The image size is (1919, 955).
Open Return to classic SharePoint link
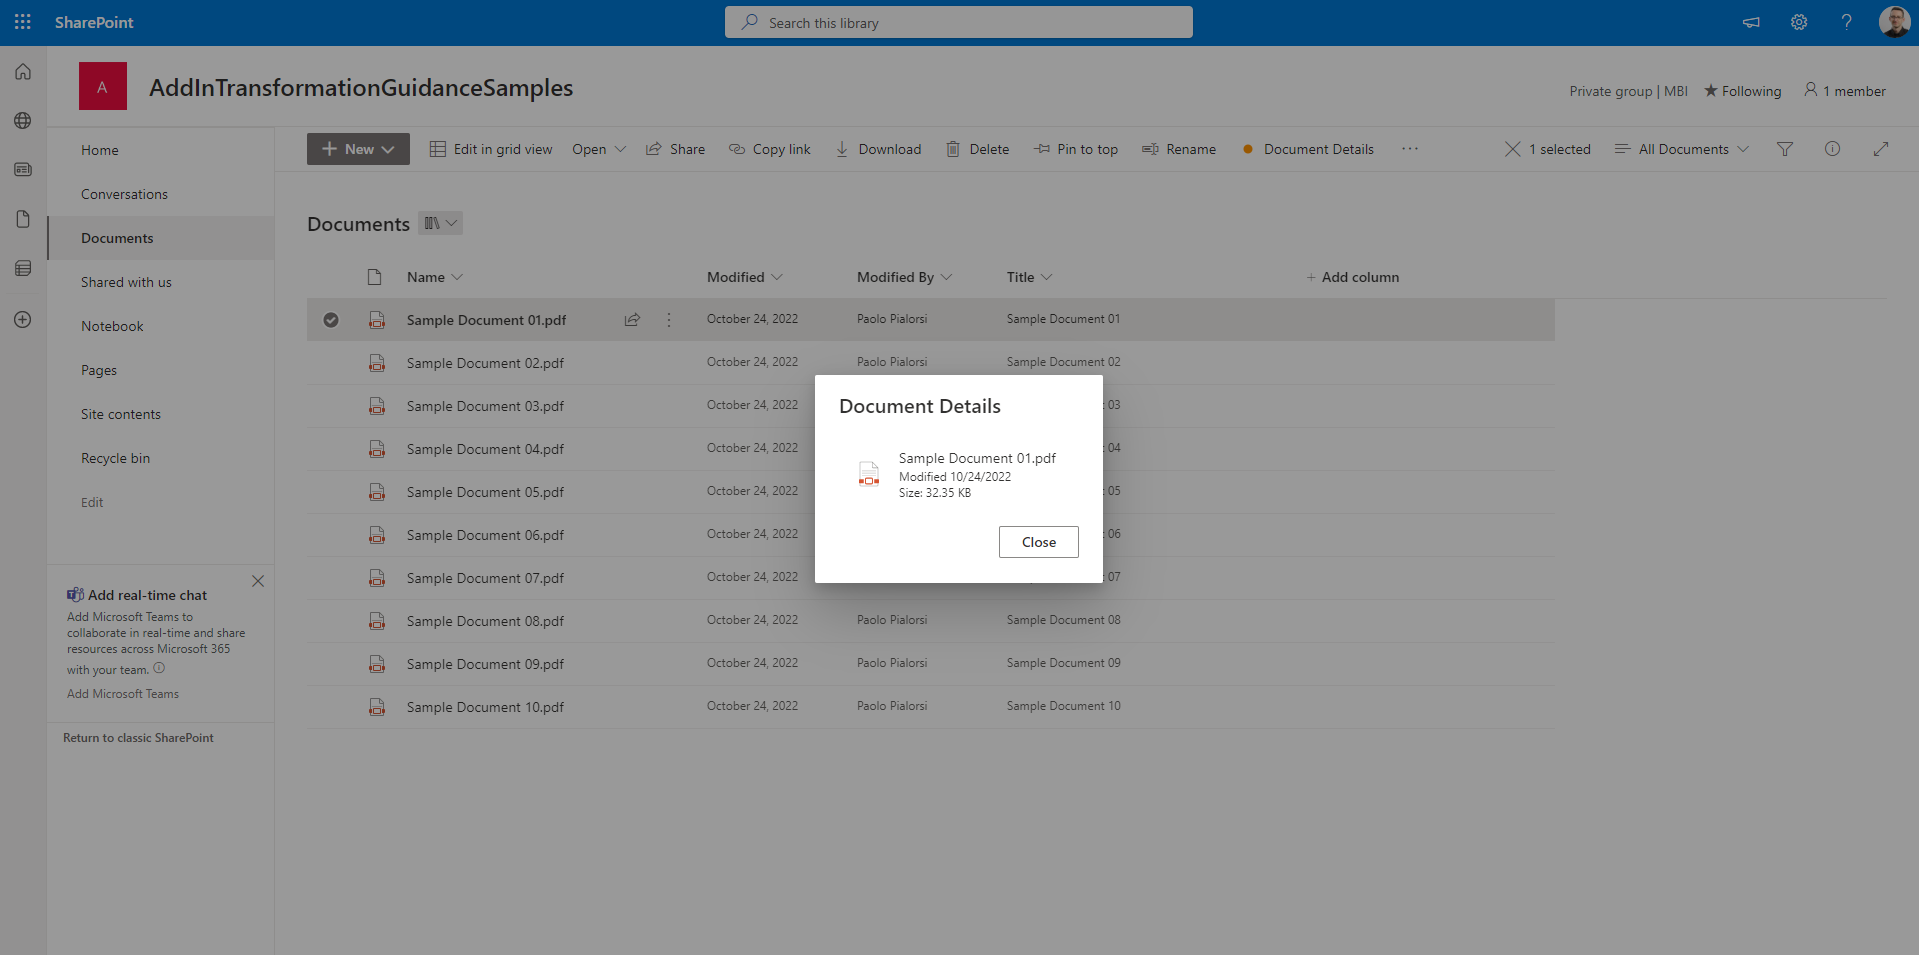[138, 737]
